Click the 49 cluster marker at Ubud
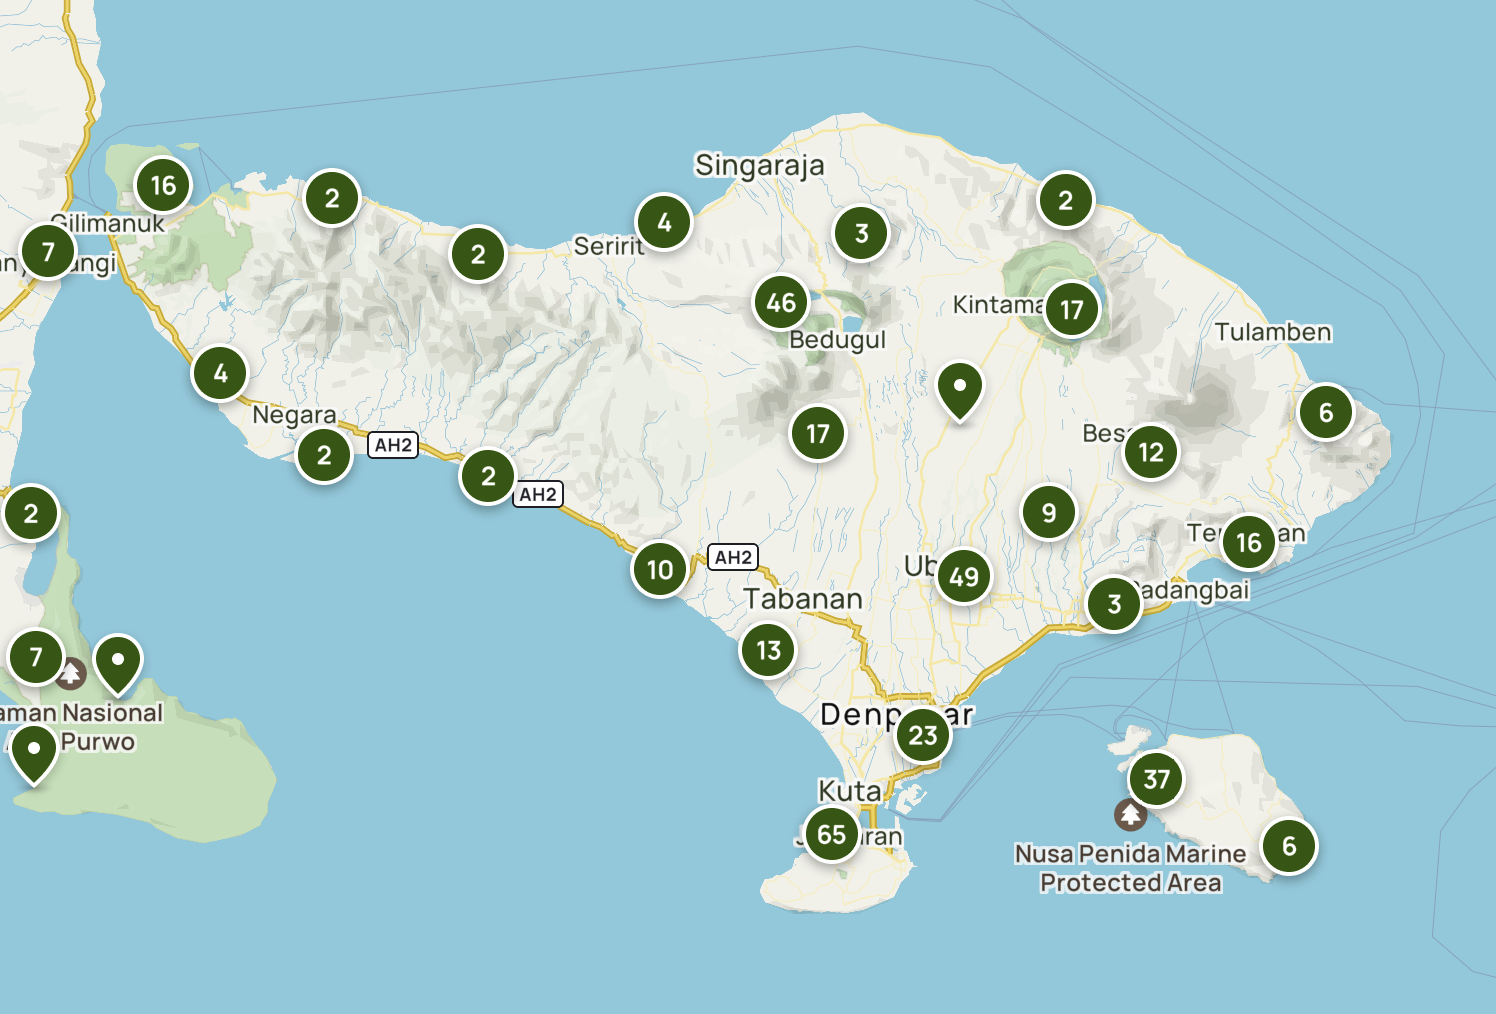This screenshot has width=1496, height=1014. (x=963, y=576)
